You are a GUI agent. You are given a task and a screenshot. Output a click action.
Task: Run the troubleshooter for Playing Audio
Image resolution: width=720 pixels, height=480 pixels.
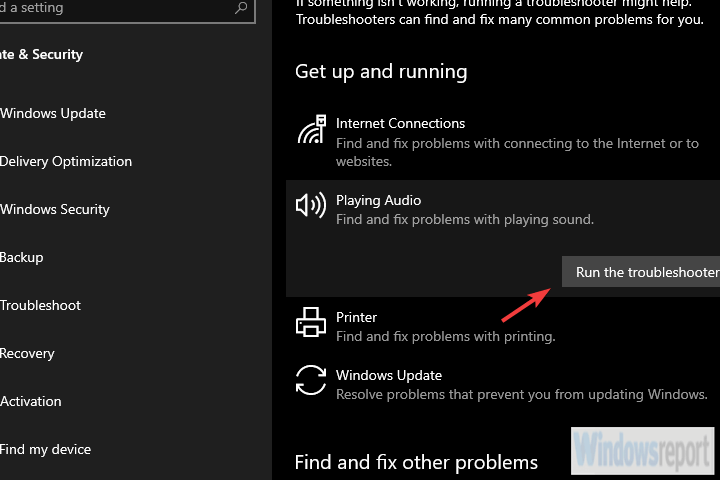(641, 272)
